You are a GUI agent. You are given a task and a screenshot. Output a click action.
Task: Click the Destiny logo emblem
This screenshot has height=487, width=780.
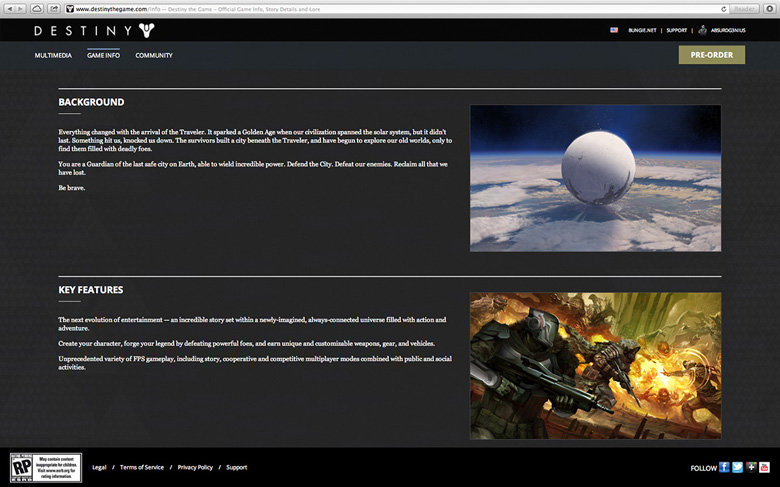pyautogui.click(x=147, y=30)
